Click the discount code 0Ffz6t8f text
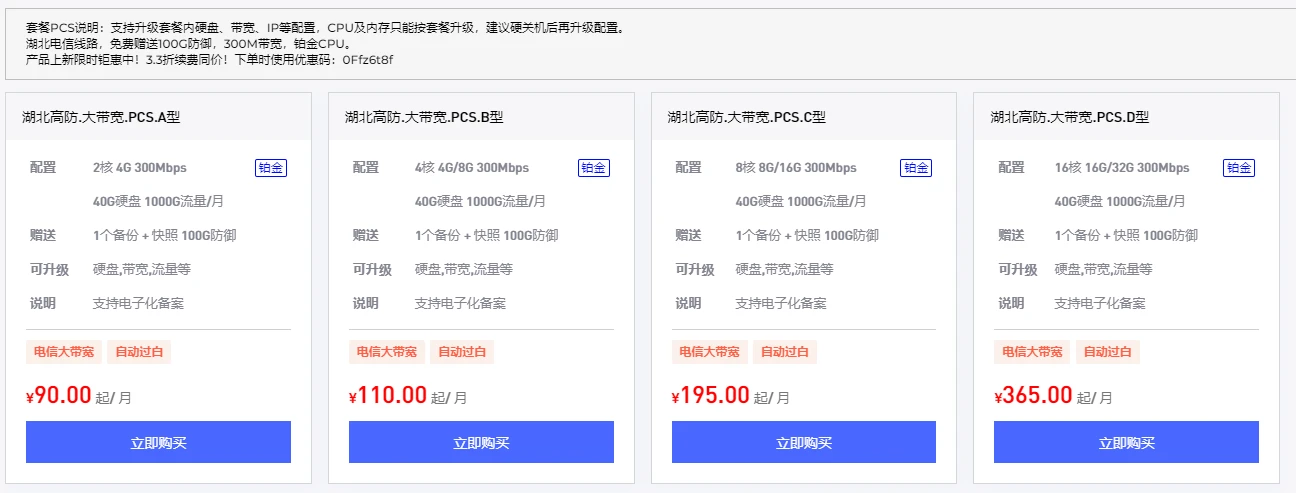The width and height of the screenshot is (1296, 493). [368, 60]
